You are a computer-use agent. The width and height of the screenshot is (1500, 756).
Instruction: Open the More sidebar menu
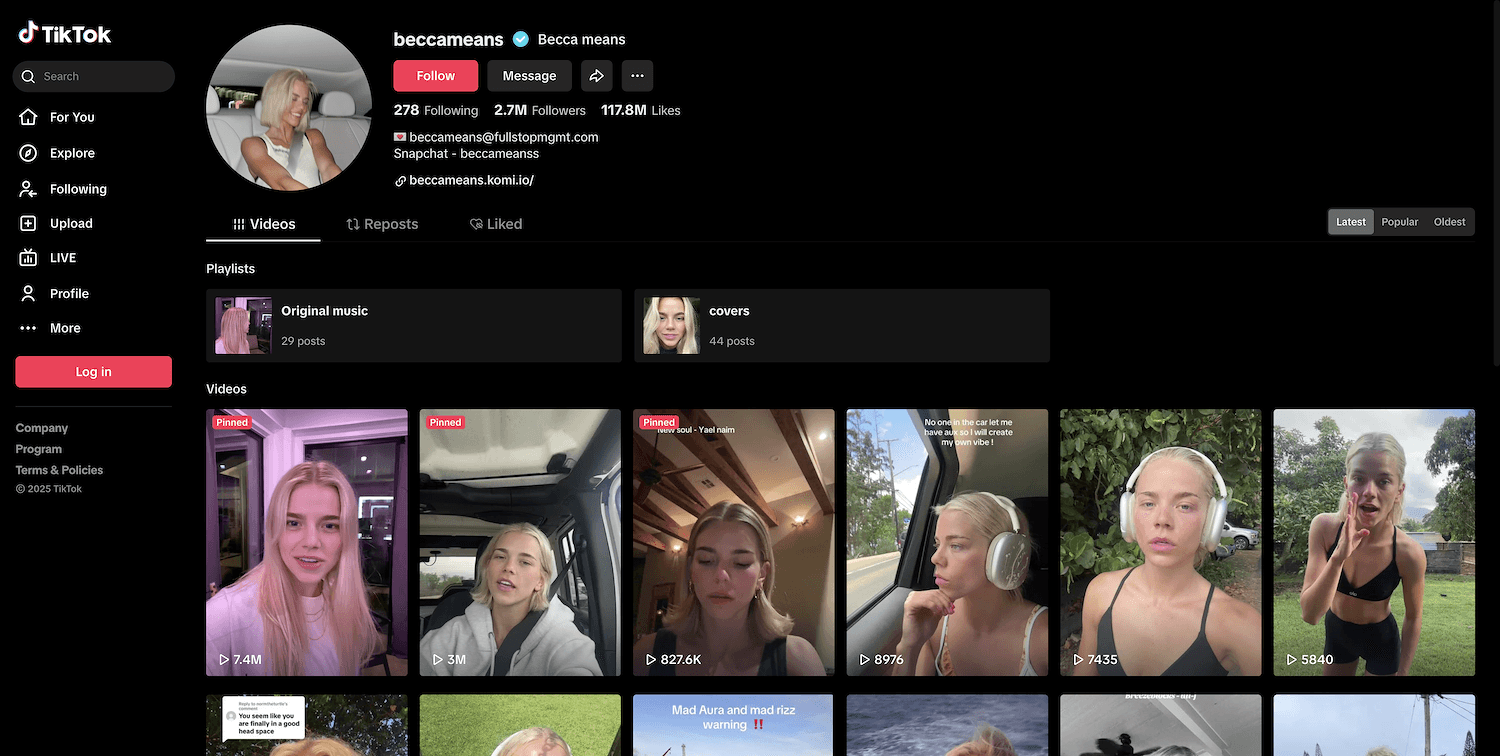click(64, 328)
